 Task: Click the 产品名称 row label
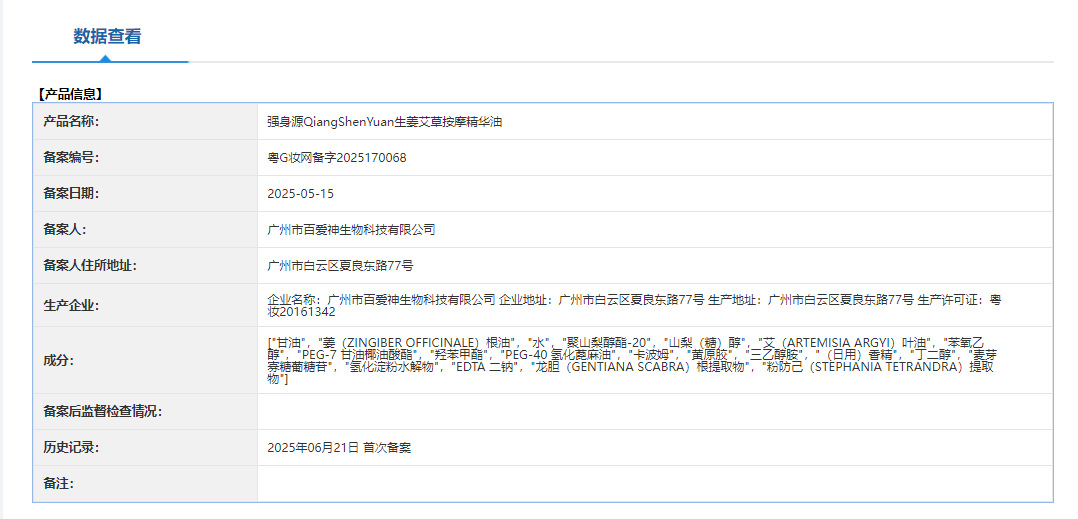[72, 122]
